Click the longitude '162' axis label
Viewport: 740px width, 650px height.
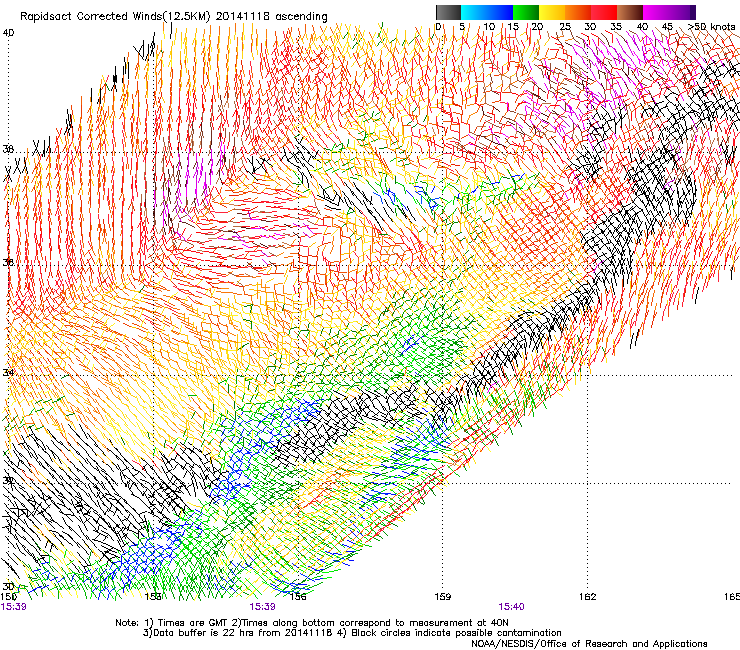click(588, 597)
